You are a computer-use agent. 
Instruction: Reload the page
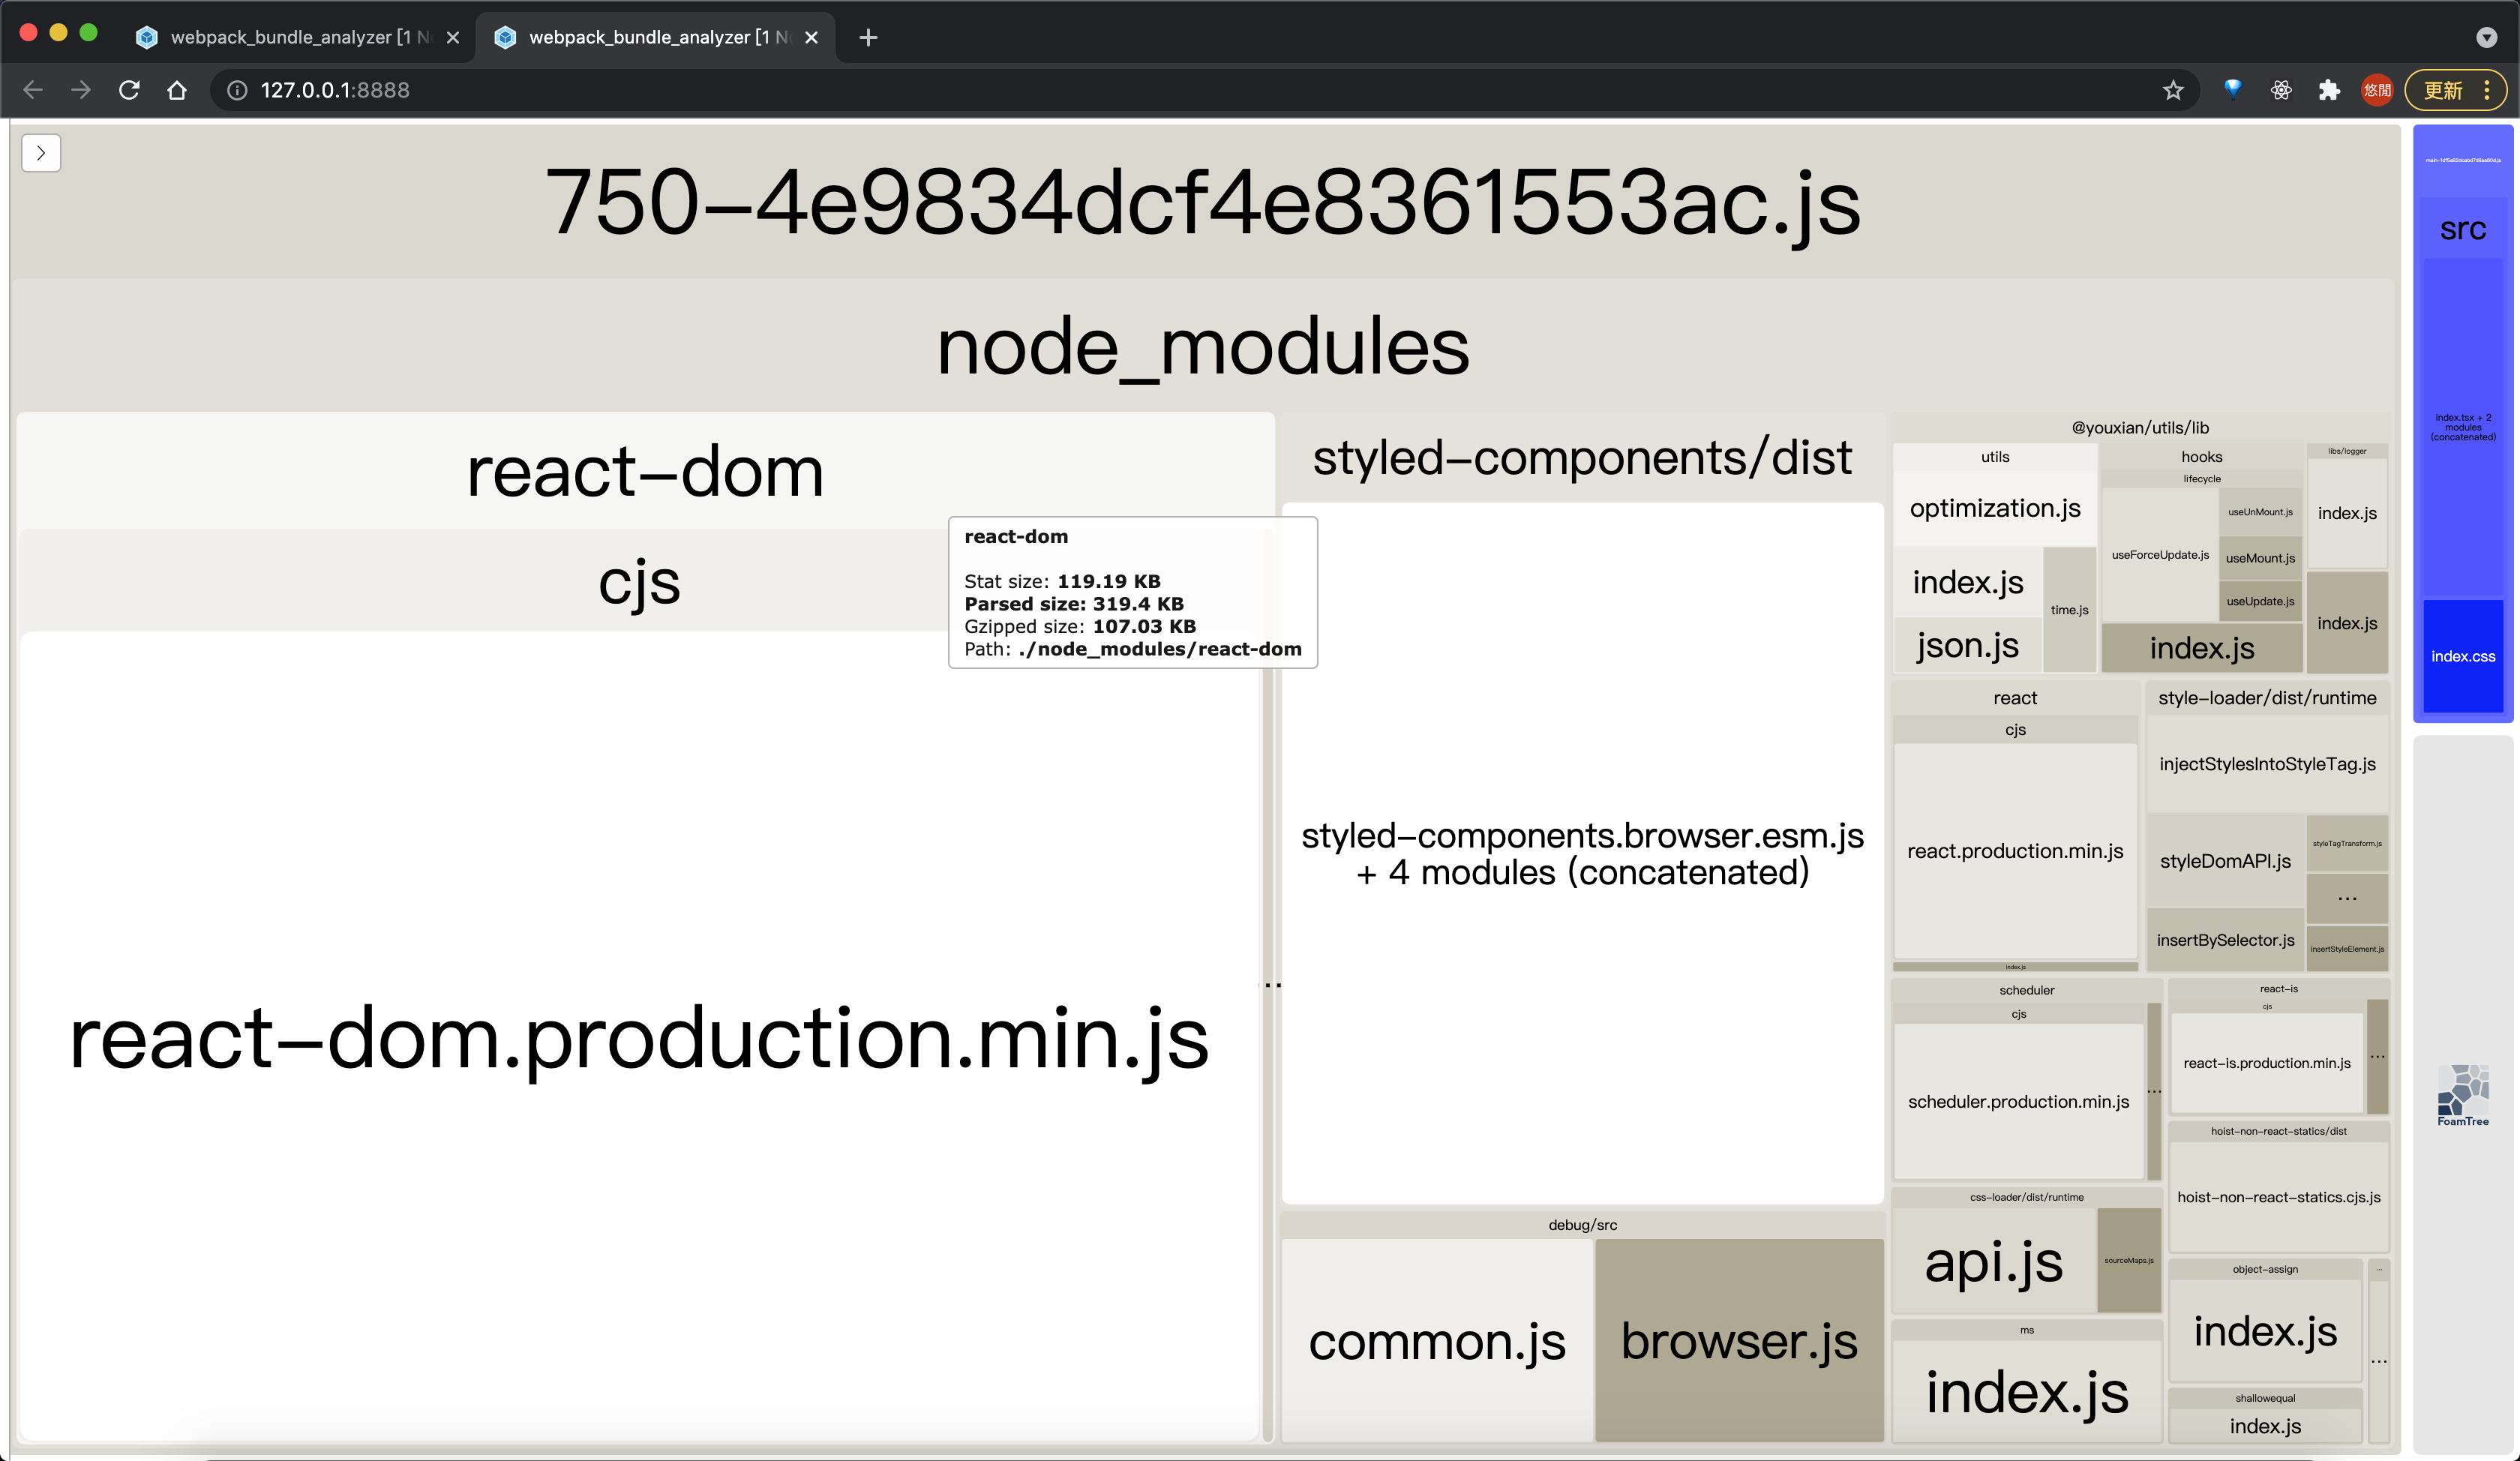coord(129,90)
